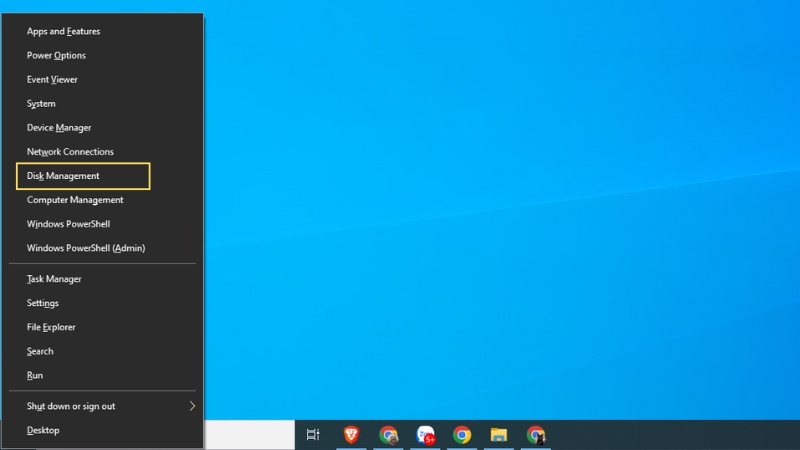
Task: Launch Task Manager from the menu
Action: point(54,279)
